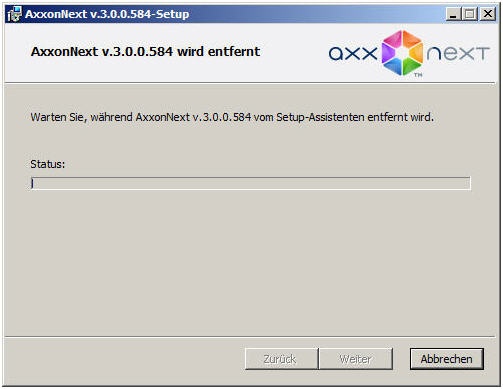503x389 pixels.
Task: Click the 'AxxonNext v.3.0.0.584-Setup' title text
Action: click(x=107, y=14)
